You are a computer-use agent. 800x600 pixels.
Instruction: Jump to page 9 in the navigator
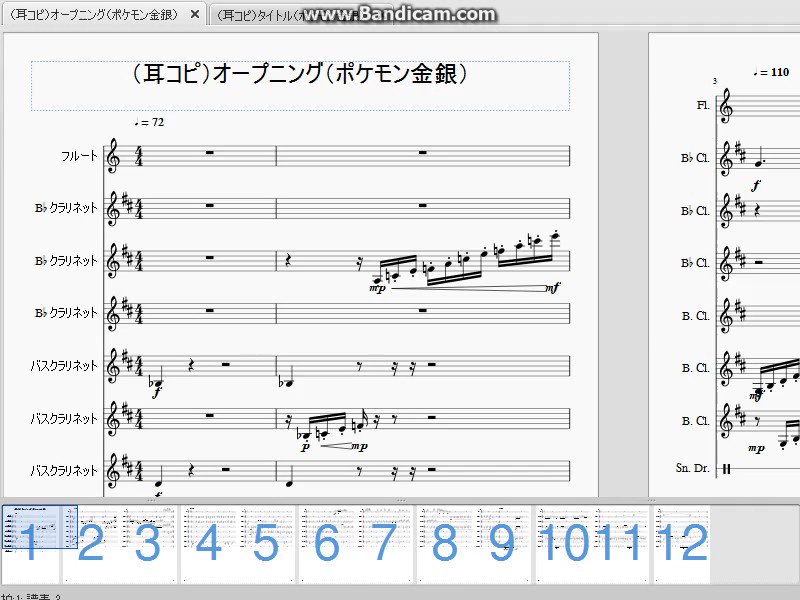point(503,543)
